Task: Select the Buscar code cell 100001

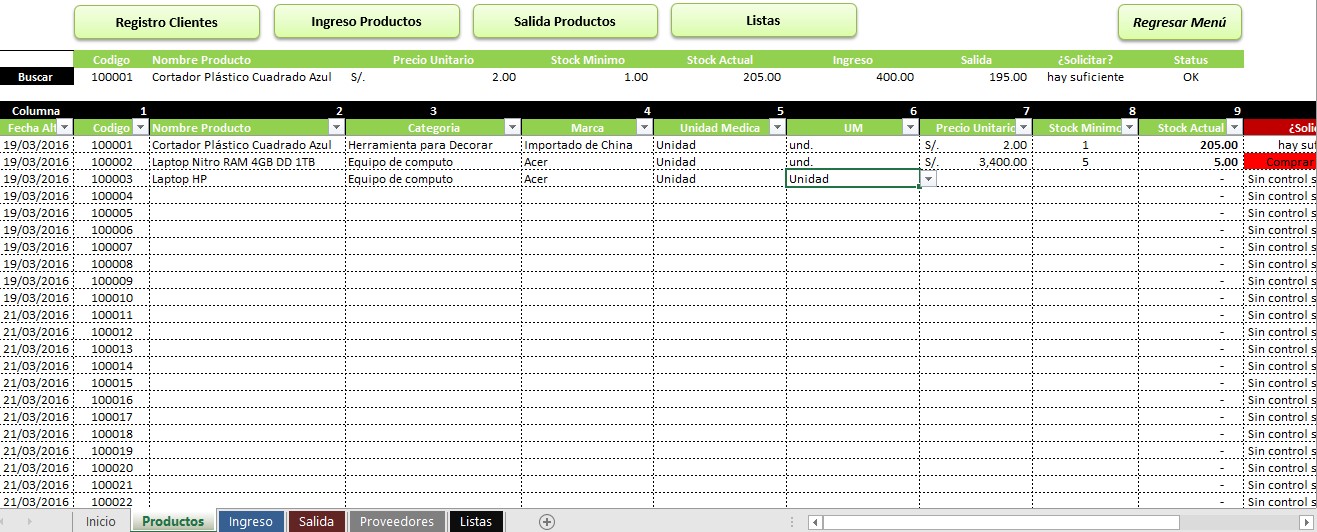Action: pos(111,77)
